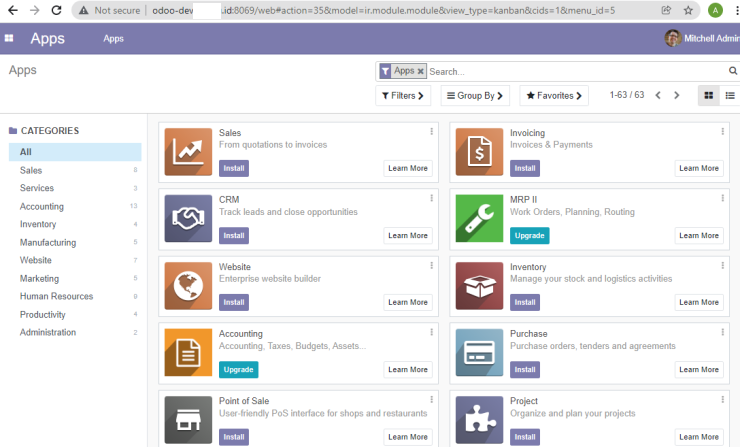Image resolution: width=740 pixels, height=447 pixels.
Task: Open the MRP II card options menu
Action: click(723, 198)
